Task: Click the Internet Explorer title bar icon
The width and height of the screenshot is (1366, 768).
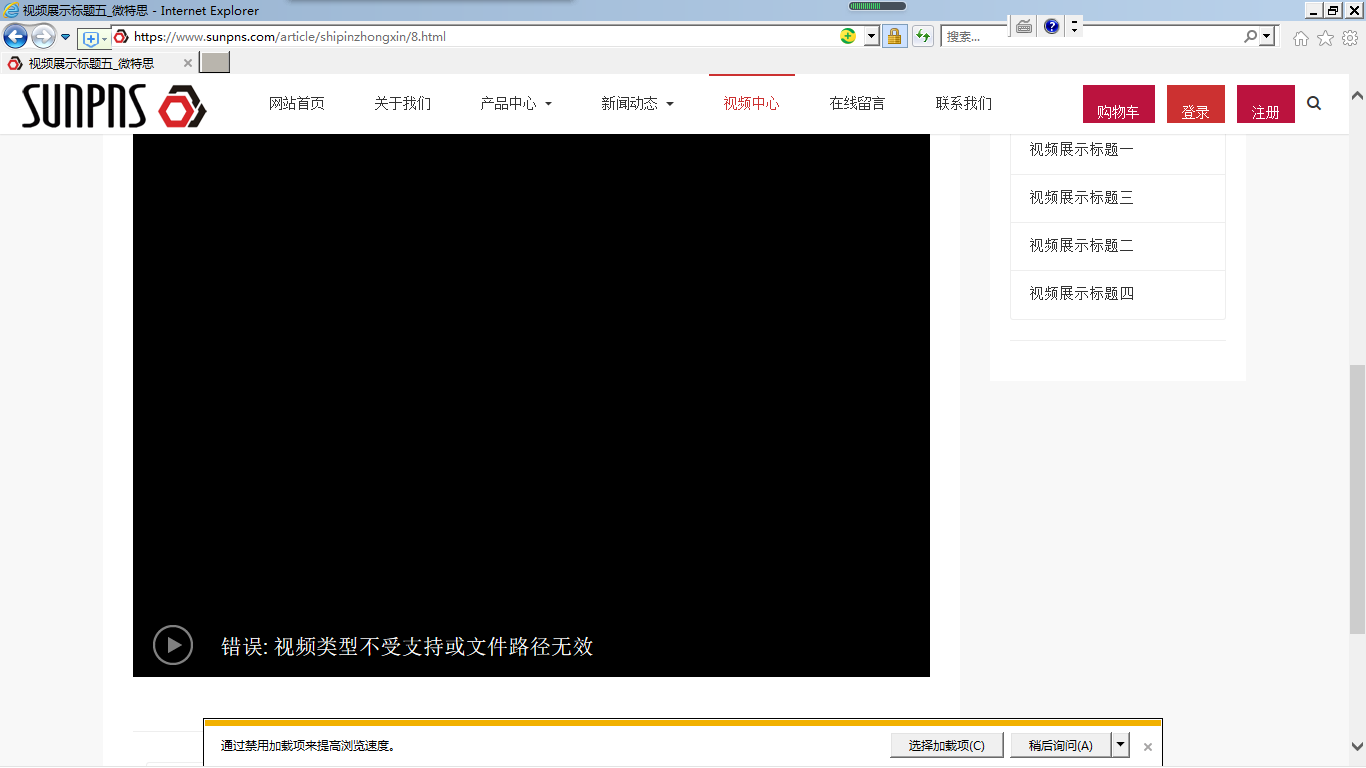Action: coord(11,10)
